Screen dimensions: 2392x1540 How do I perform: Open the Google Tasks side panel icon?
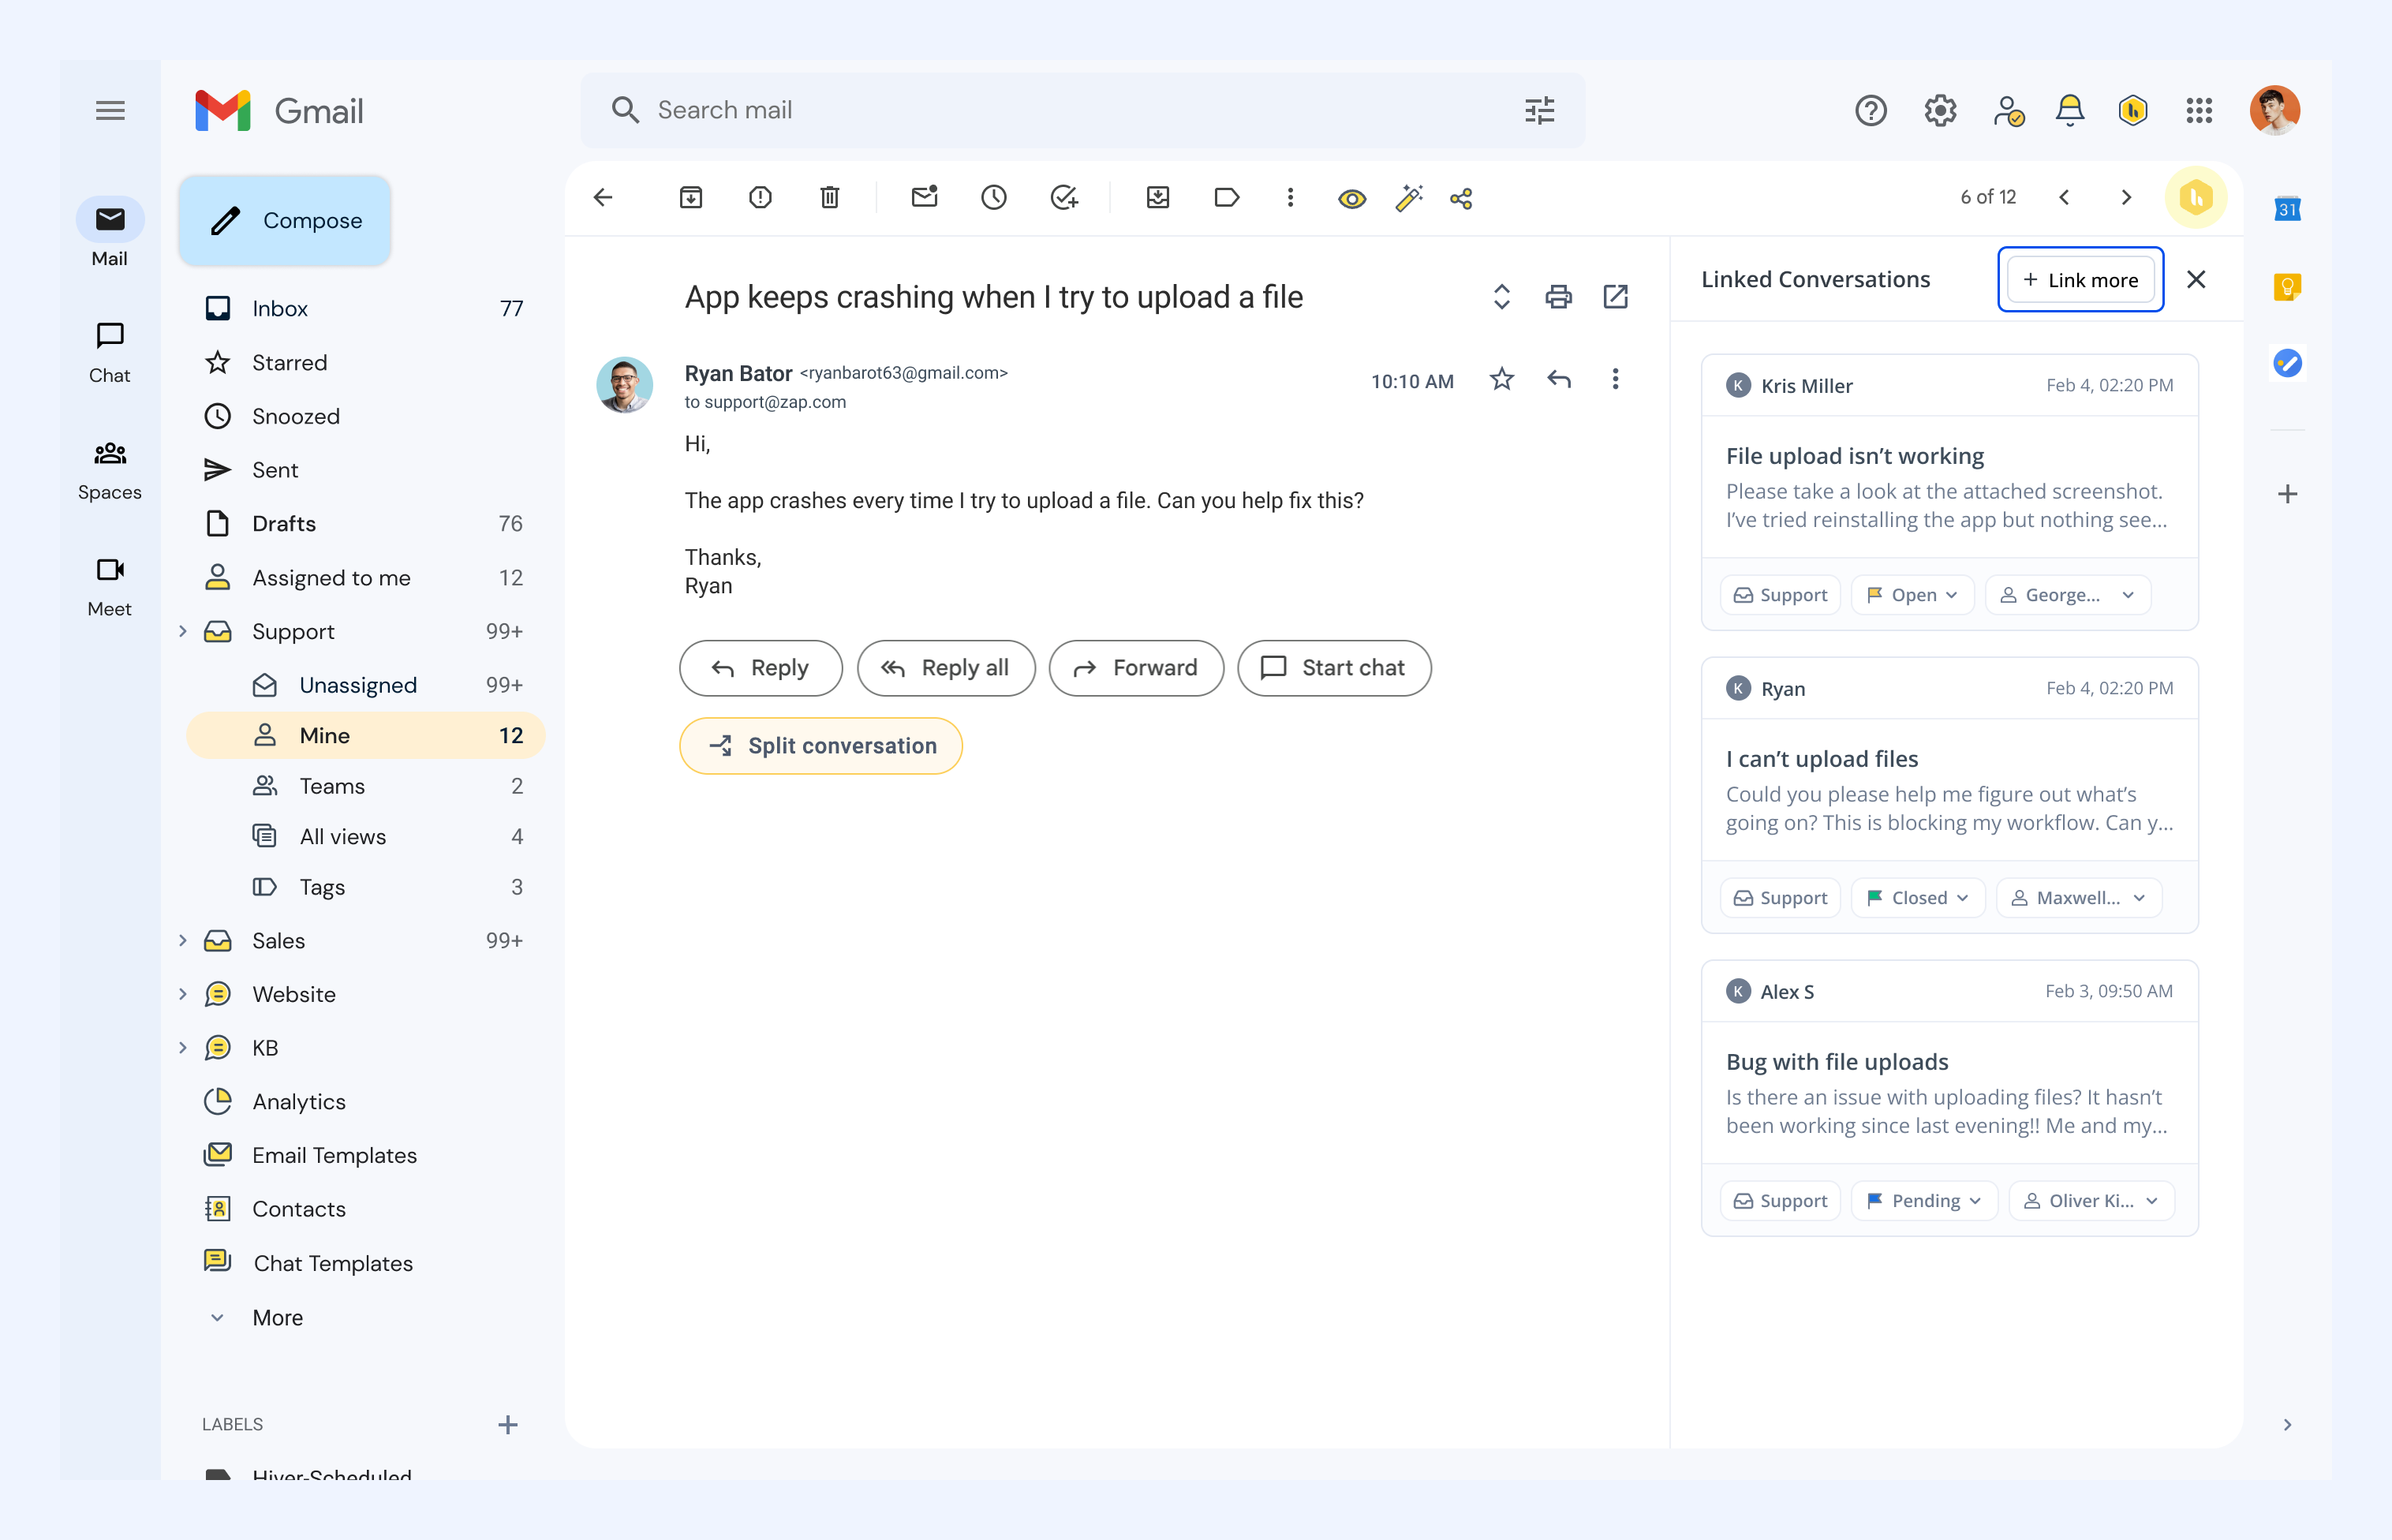tap(2288, 363)
